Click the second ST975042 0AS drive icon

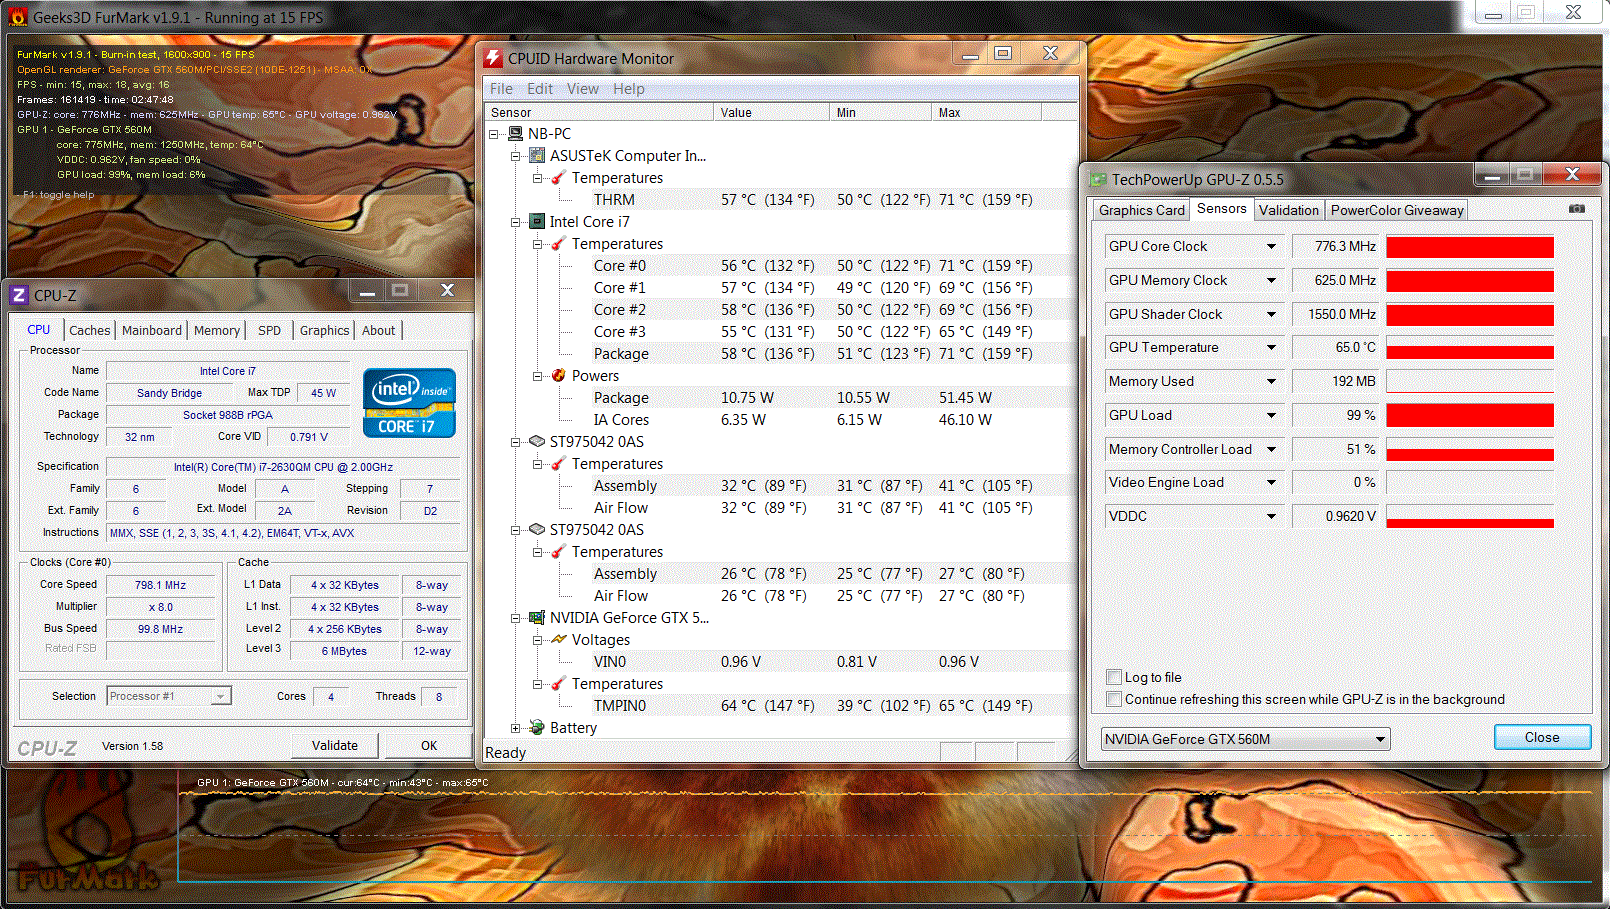[538, 530]
